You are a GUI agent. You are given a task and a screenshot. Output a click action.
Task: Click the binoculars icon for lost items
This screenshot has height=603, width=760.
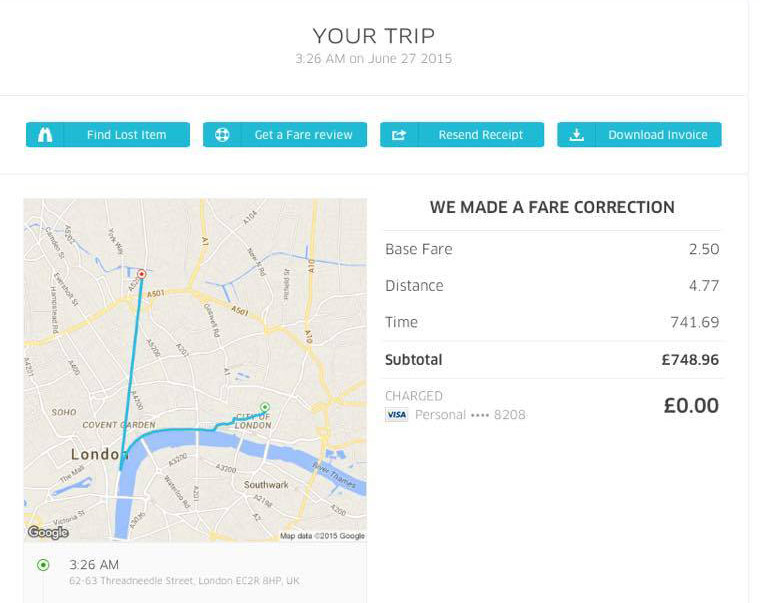pos(45,135)
